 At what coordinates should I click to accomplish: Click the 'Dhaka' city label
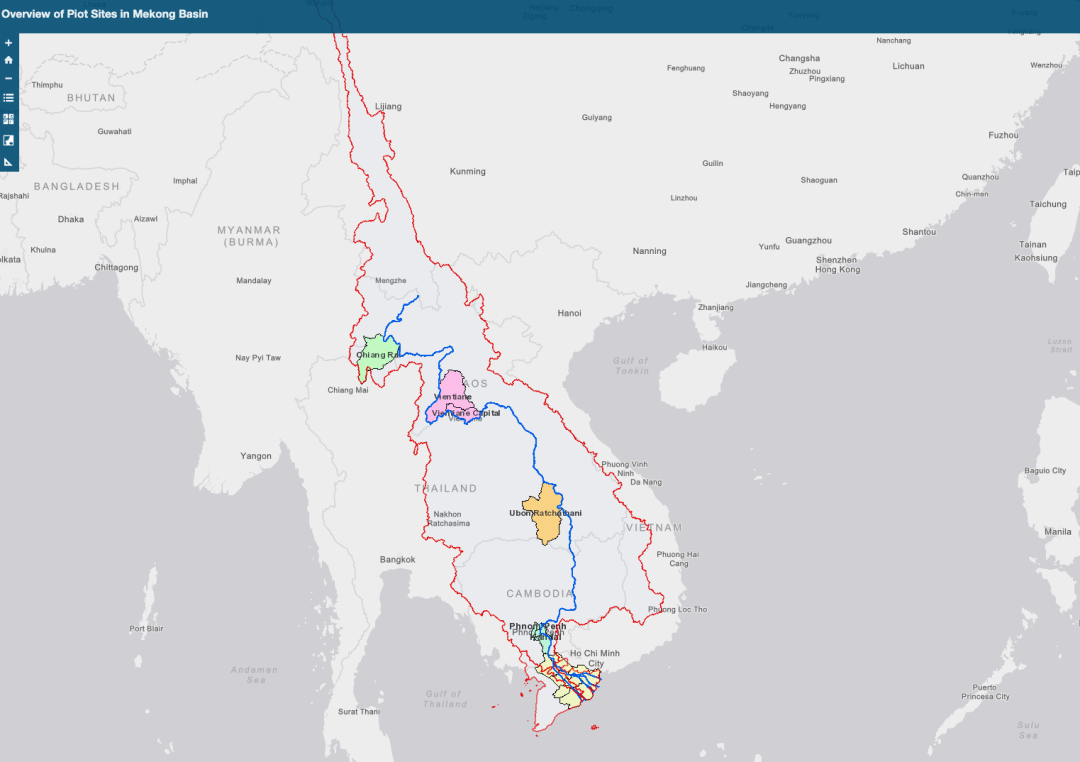[x=71, y=219]
